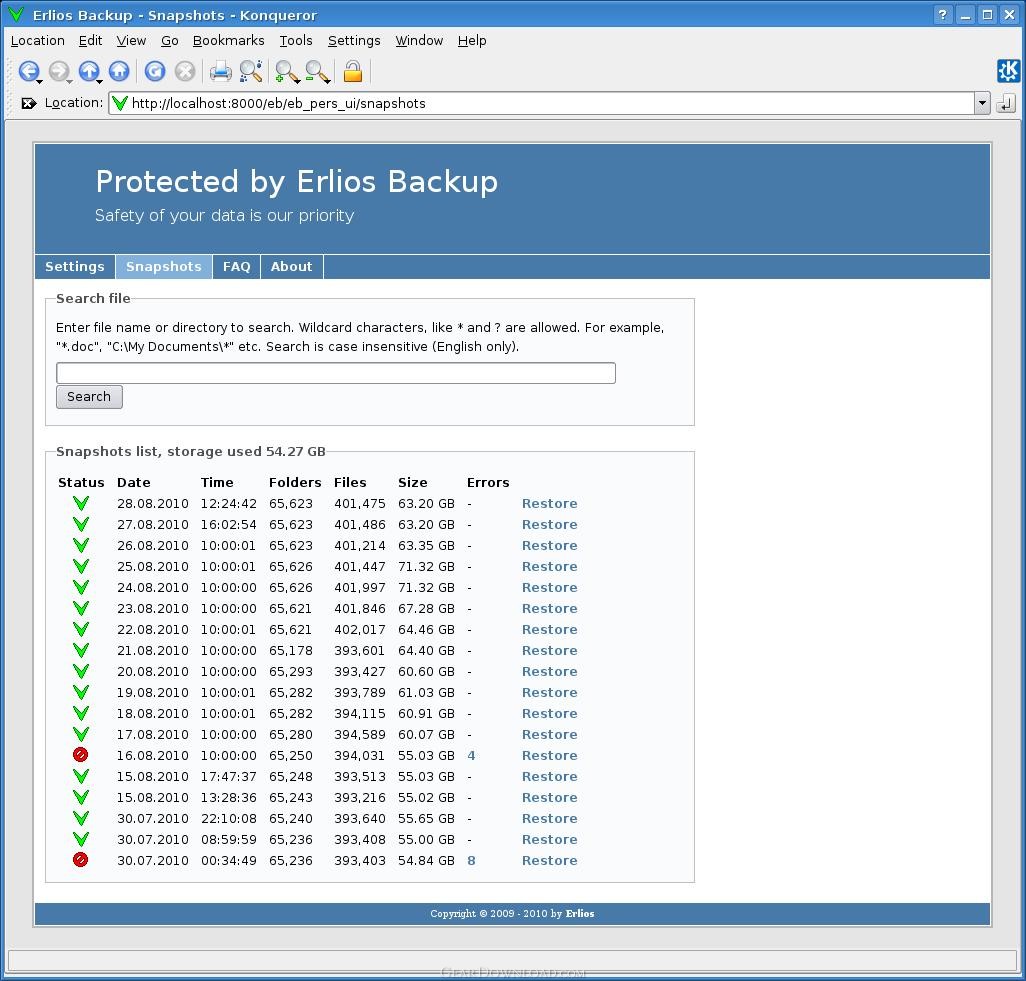Open the Window menu
Viewport: 1026px width, 981px height.
click(419, 41)
